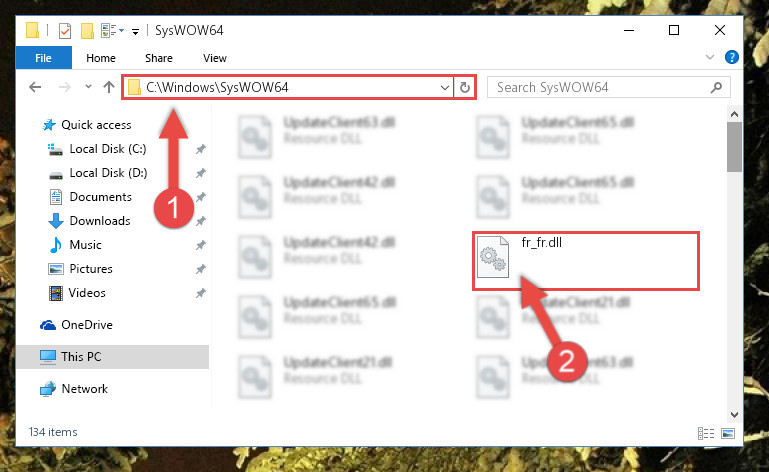
Task: Click the Back navigation arrow
Action: [x=35, y=87]
